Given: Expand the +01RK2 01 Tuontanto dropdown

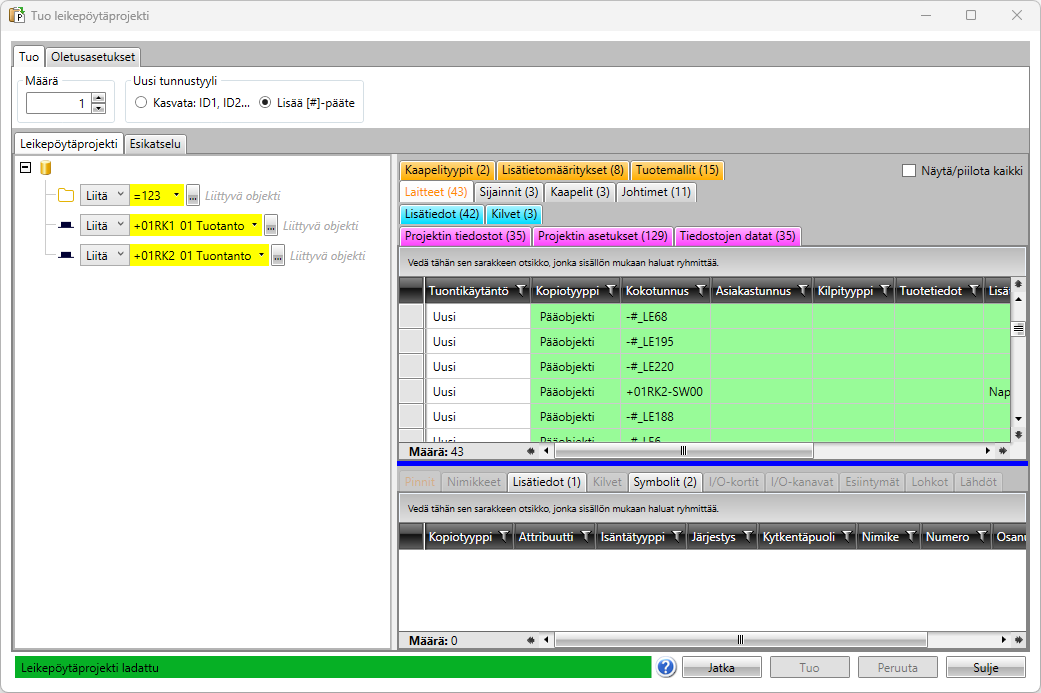Looking at the screenshot, I should click(261, 256).
